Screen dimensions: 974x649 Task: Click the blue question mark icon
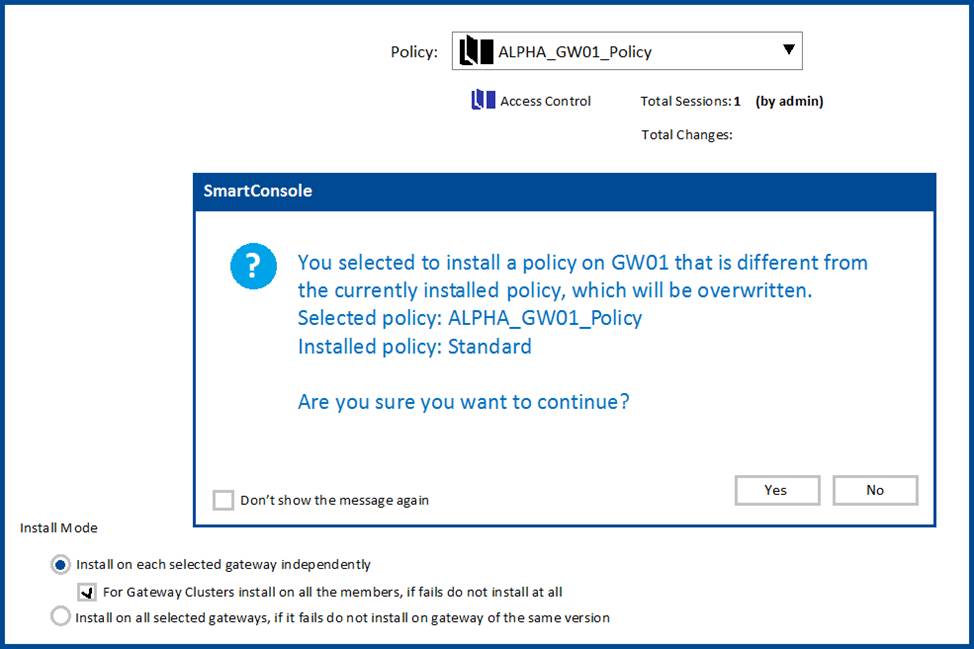253,267
